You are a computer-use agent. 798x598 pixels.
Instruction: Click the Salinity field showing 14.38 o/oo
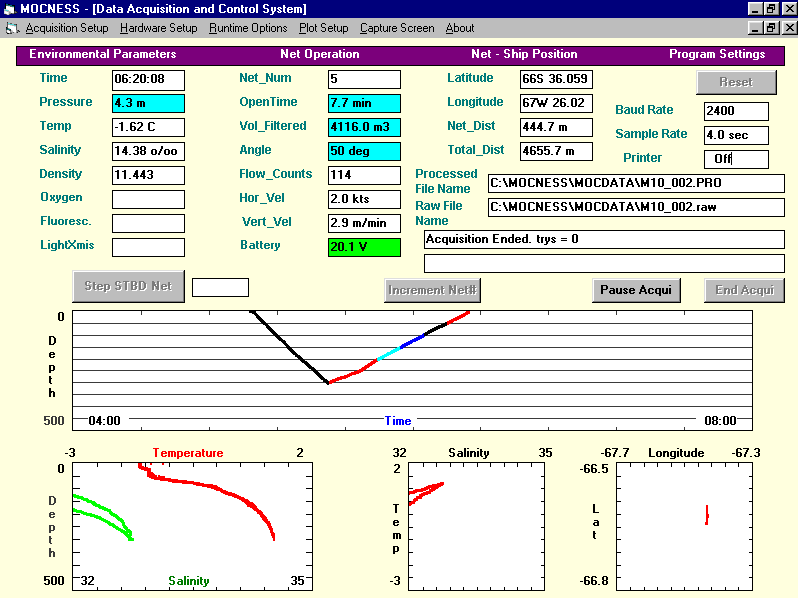click(x=148, y=151)
